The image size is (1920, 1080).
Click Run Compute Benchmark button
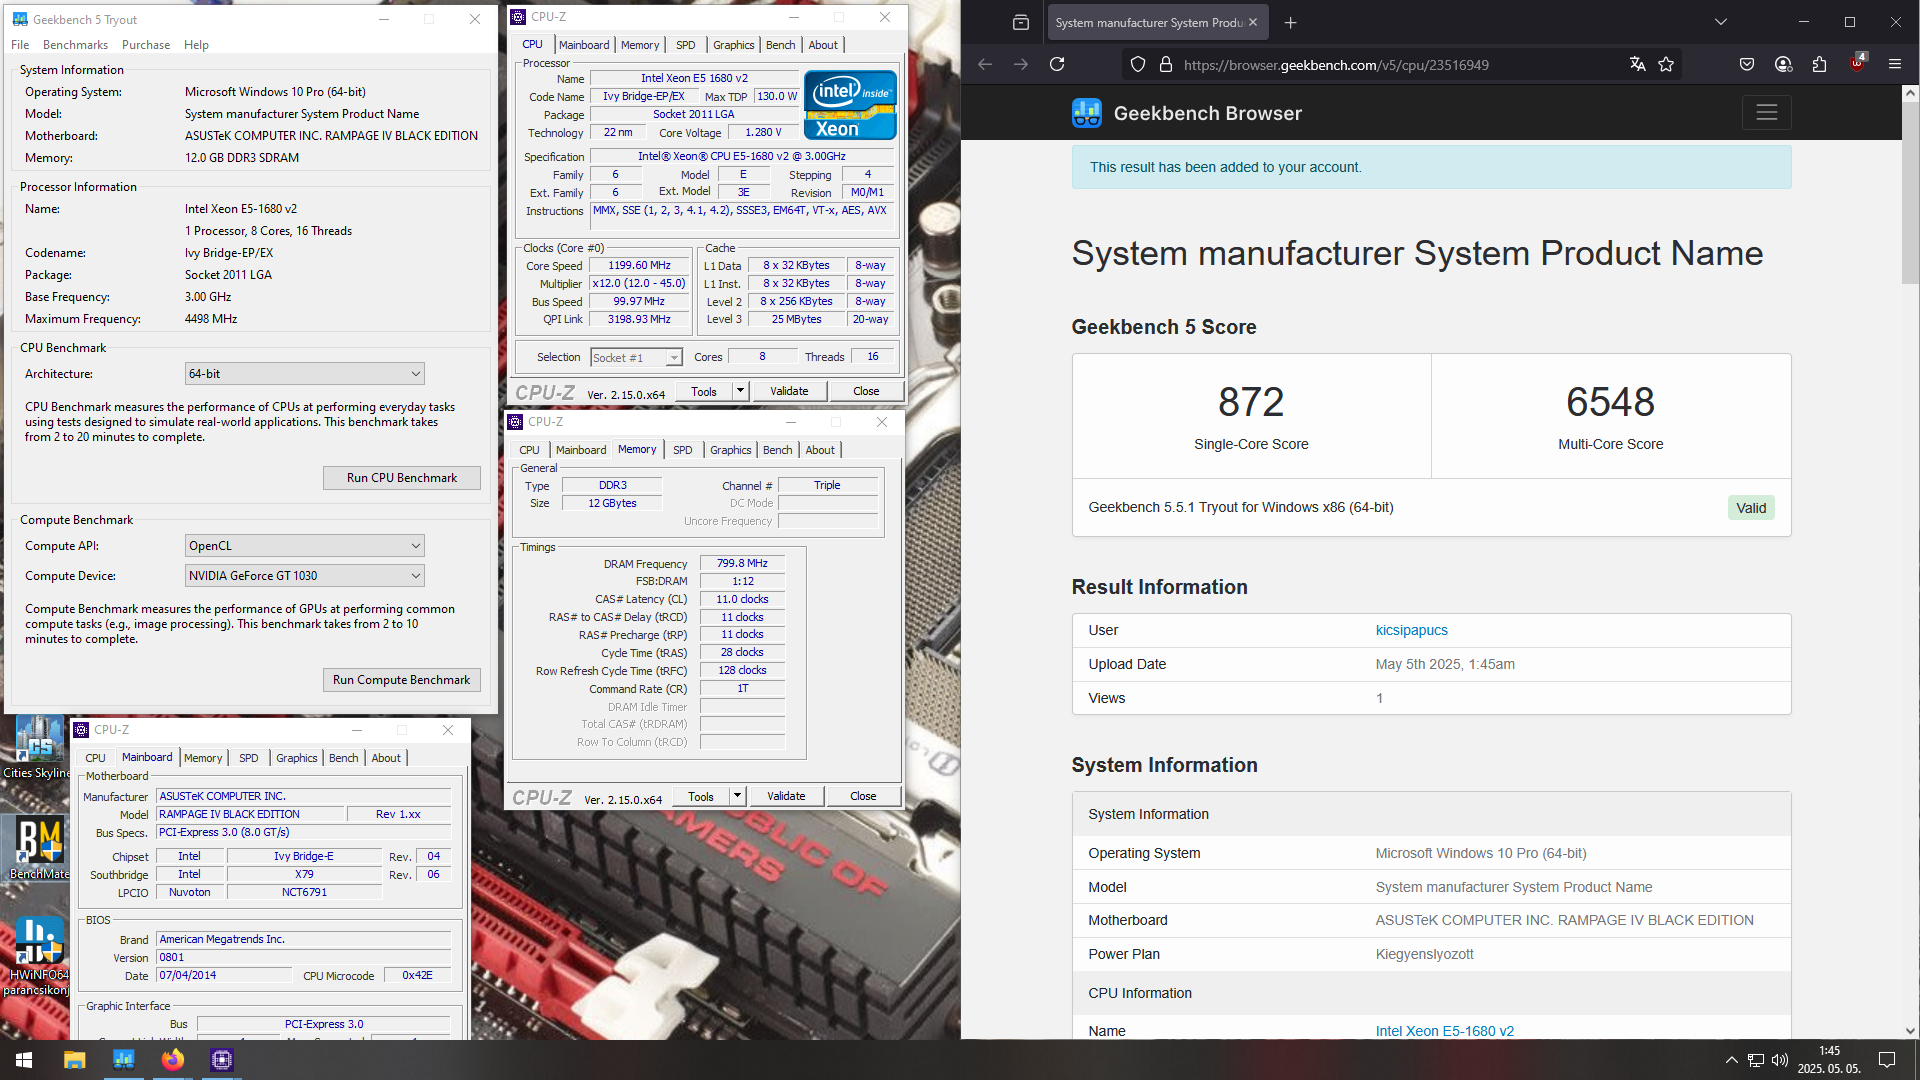point(402,680)
